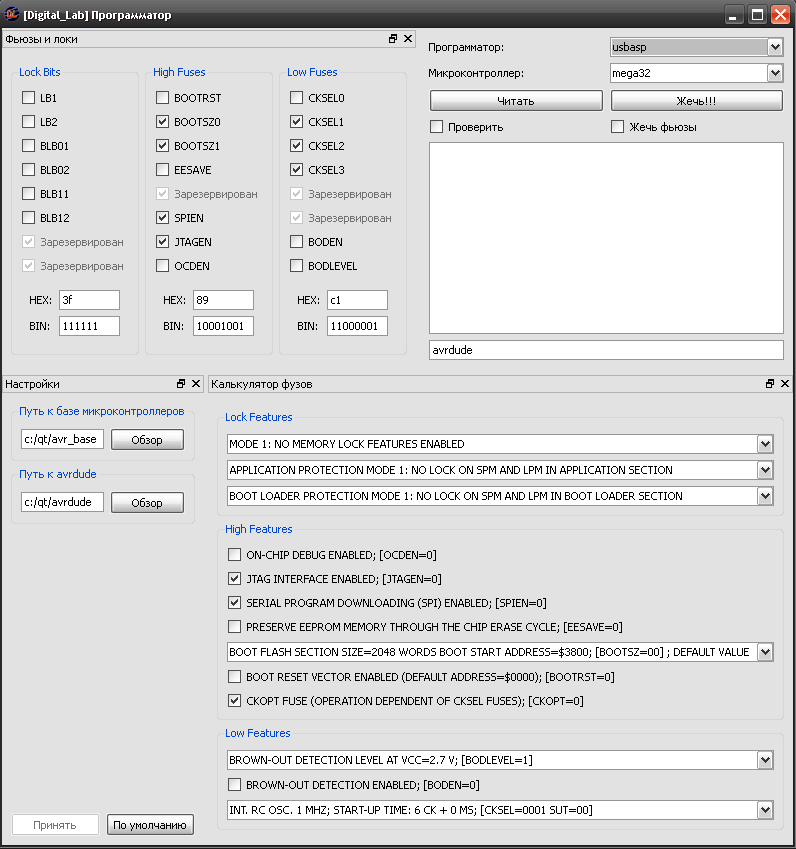Float the Фьюзы и локи panel
The image size is (796, 849).
click(x=393, y=39)
